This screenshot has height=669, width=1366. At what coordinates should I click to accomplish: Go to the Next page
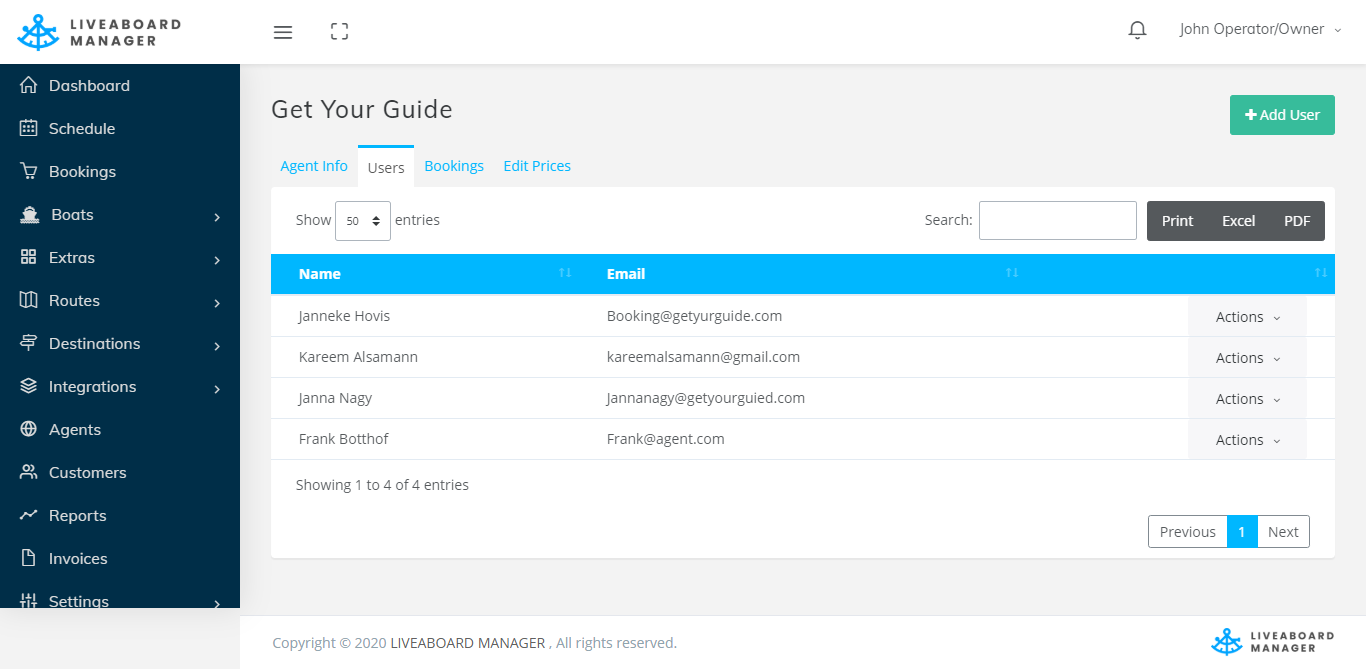pos(1283,532)
